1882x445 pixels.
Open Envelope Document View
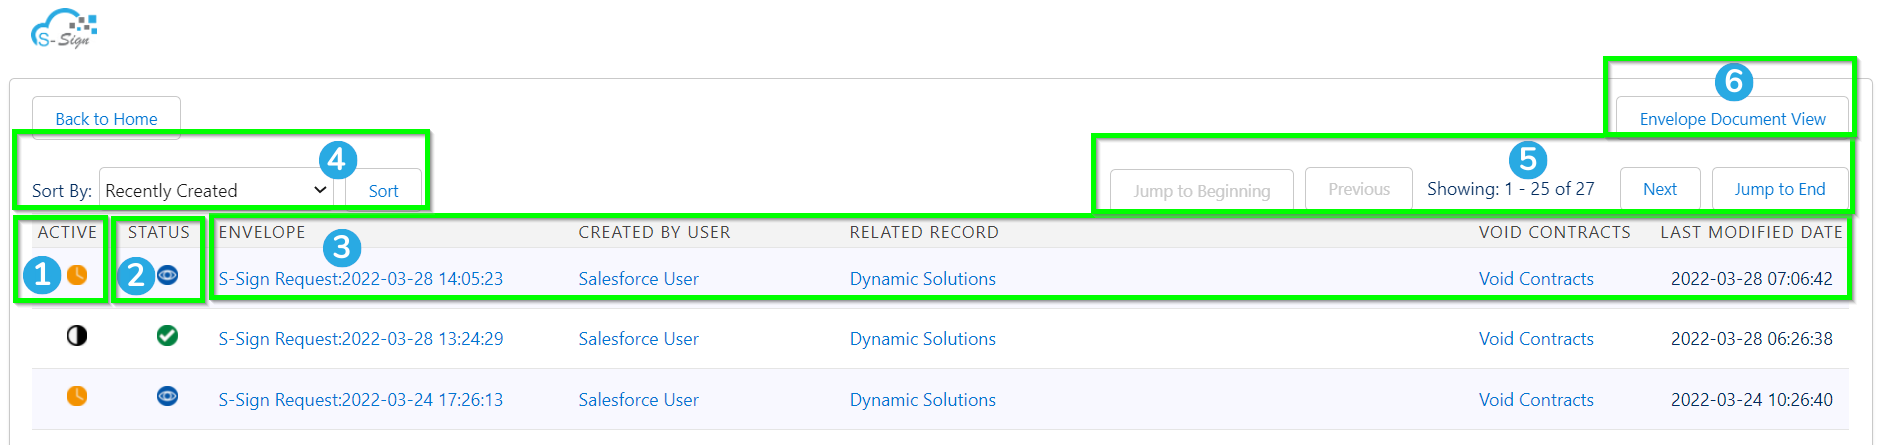point(1732,118)
